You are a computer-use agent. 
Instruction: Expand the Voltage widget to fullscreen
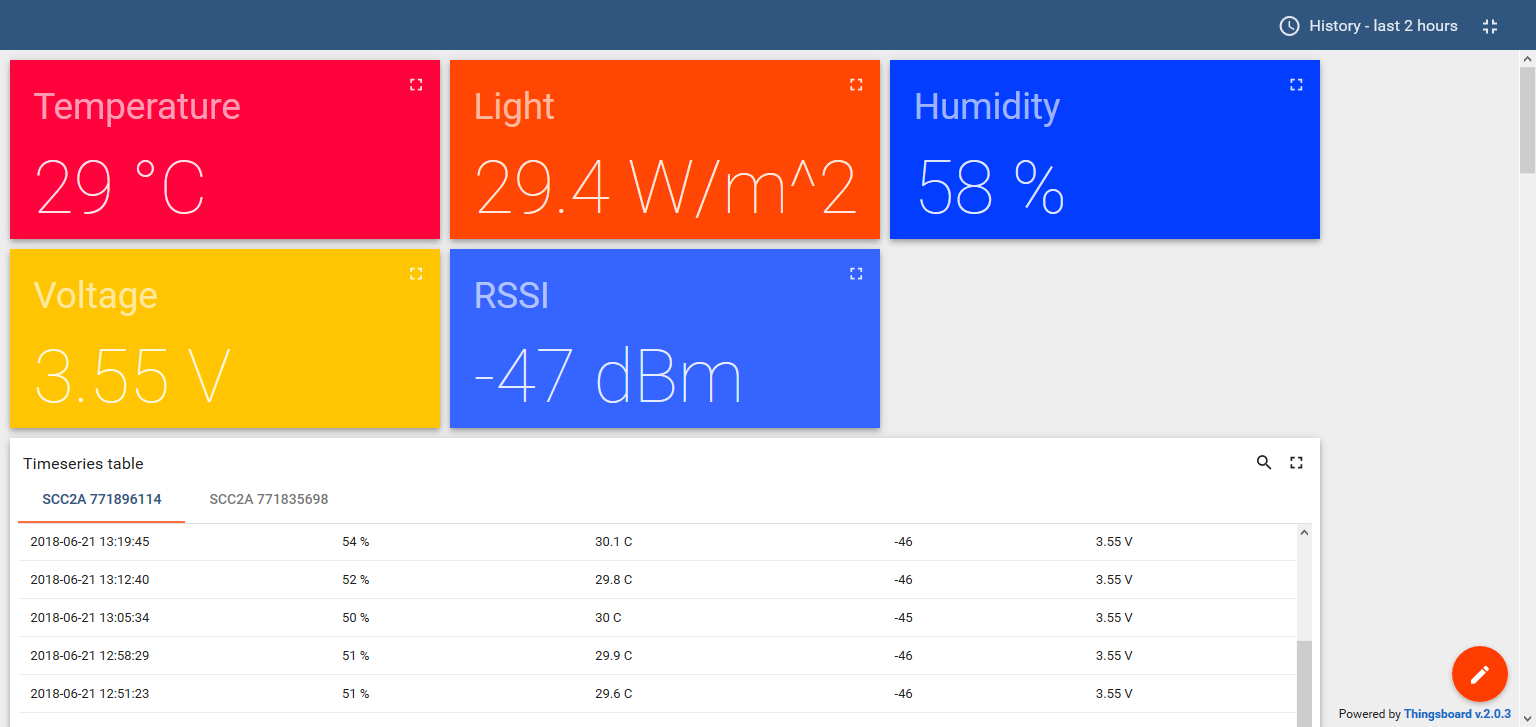point(416,272)
